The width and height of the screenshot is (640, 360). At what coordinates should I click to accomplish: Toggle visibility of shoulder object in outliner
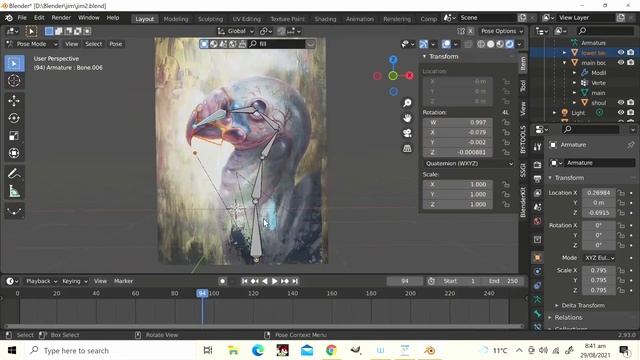(x=621, y=102)
